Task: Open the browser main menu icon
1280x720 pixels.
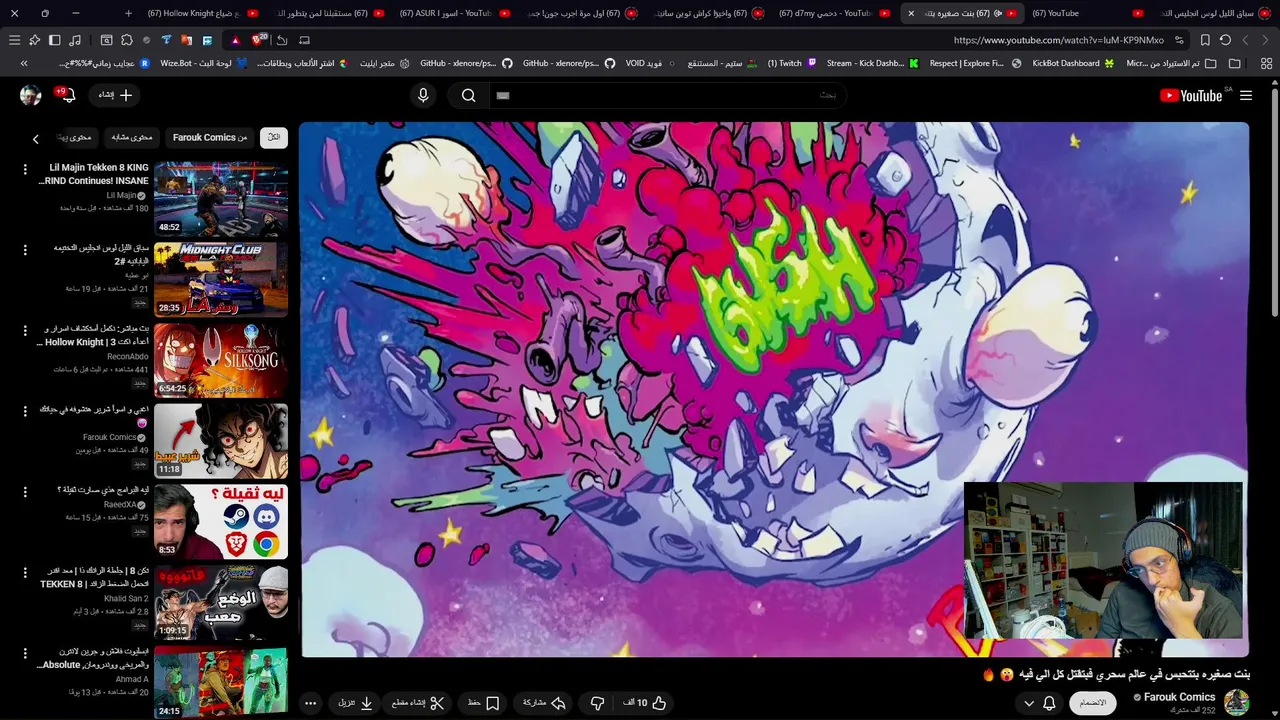Action: [14, 40]
